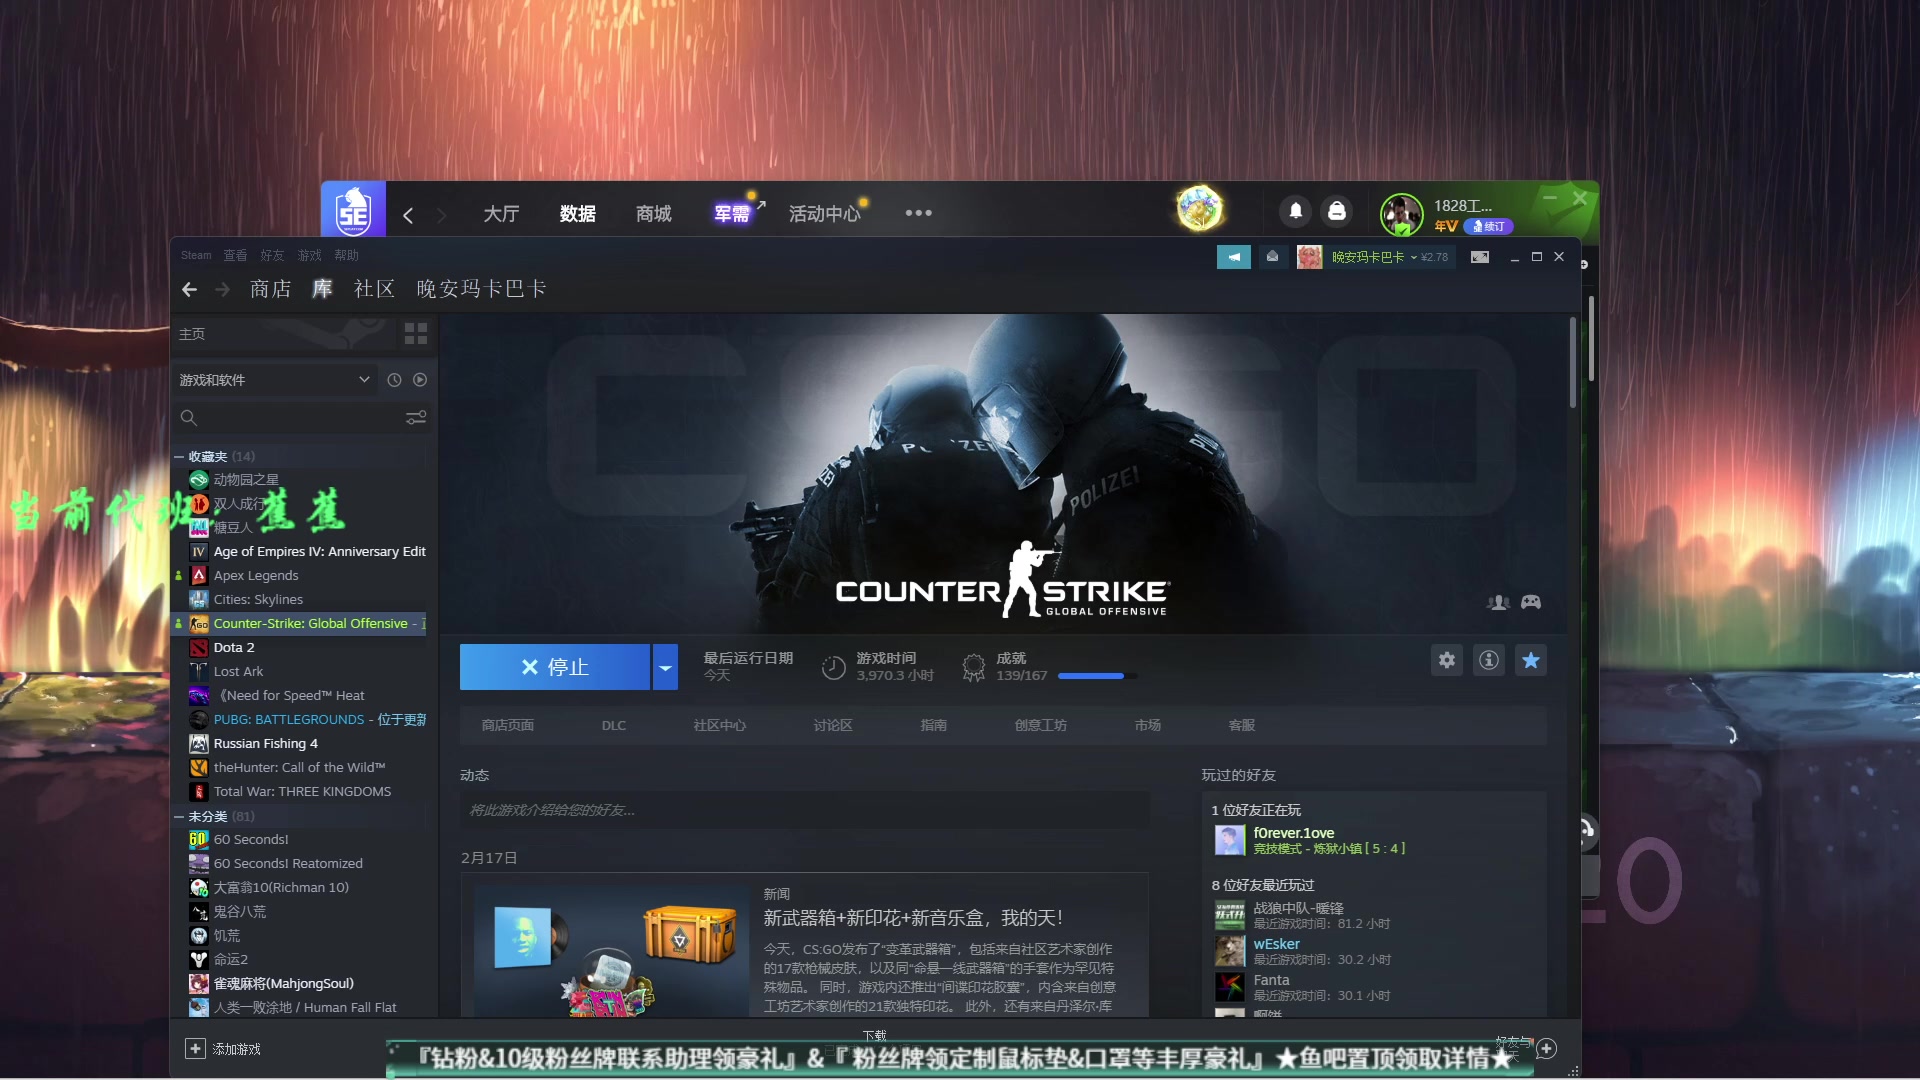
Task: Open the 5E military supply tab
Action: [x=732, y=214]
